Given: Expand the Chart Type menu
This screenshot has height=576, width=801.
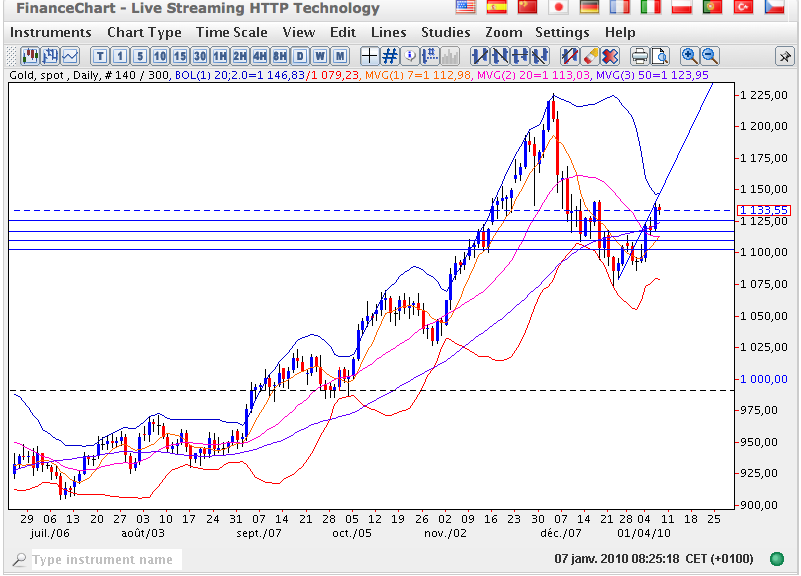Looking at the screenshot, I should [x=144, y=32].
